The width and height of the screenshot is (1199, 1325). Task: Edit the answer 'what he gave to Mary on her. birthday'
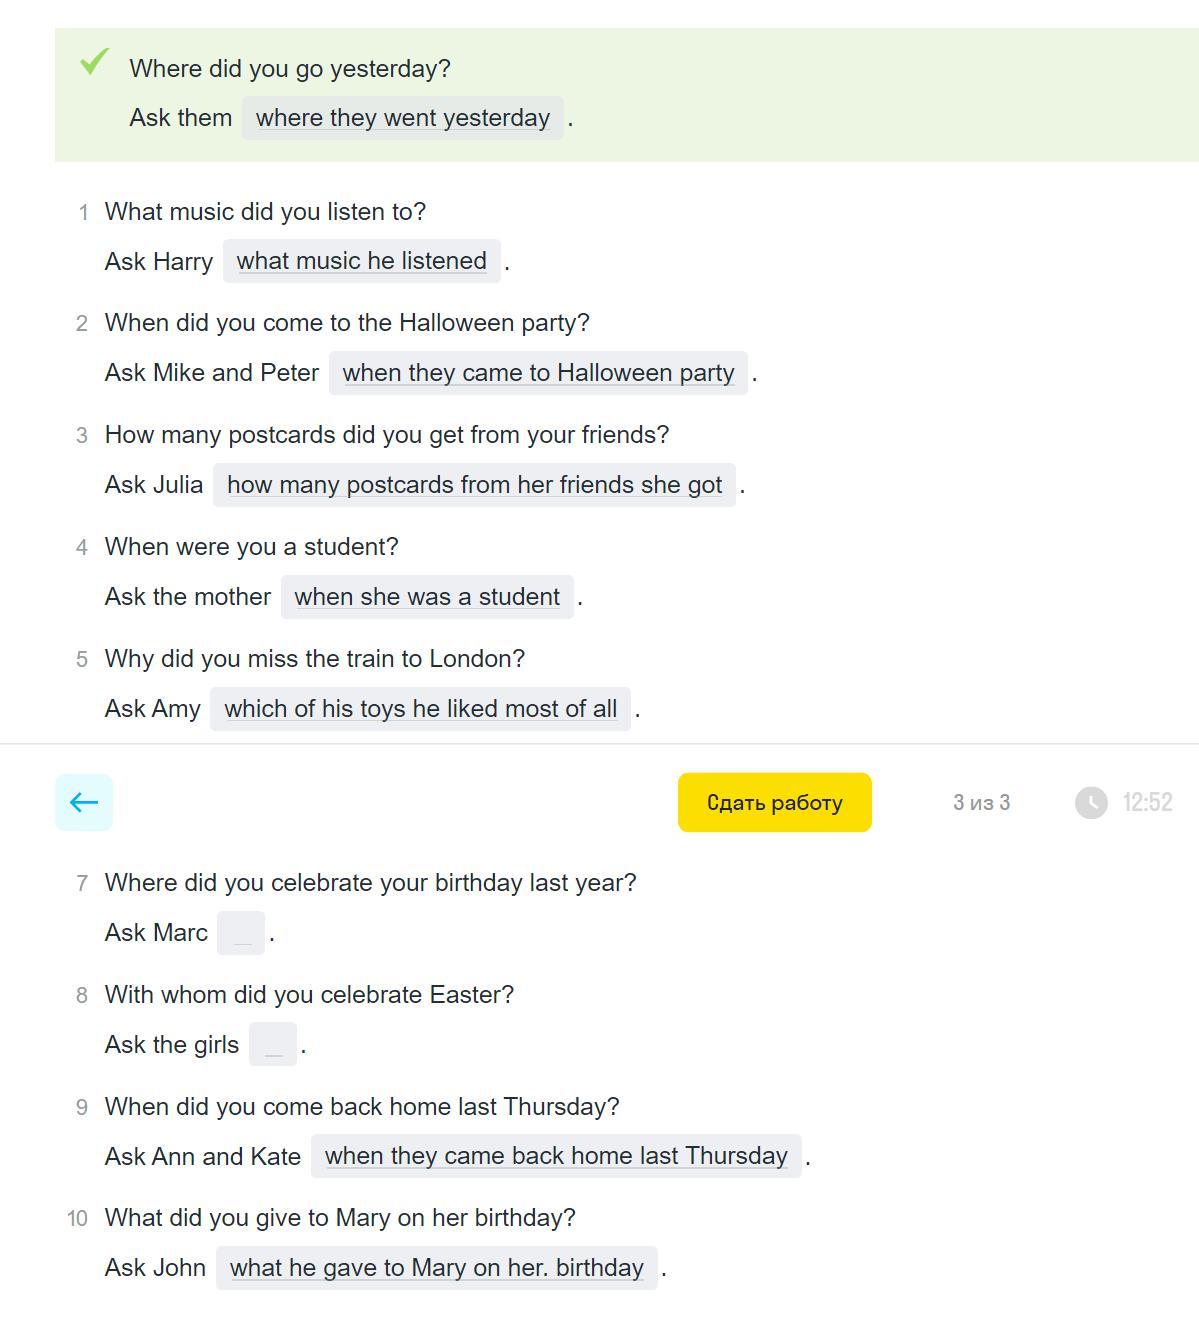(x=437, y=1268)
